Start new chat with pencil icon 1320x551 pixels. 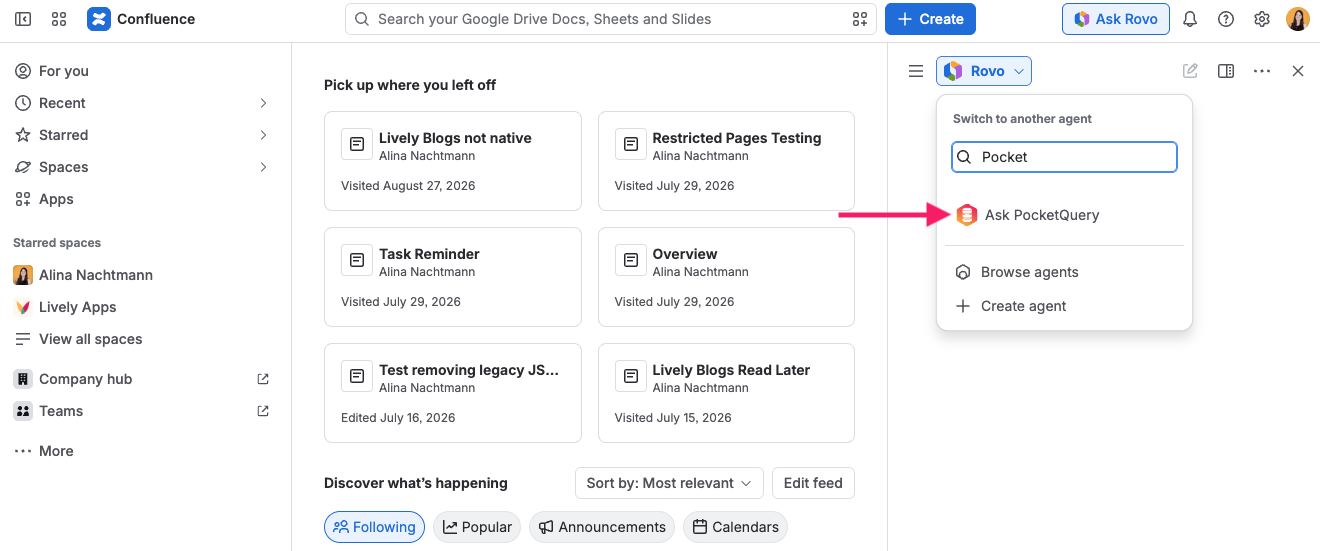[1190, 71]
